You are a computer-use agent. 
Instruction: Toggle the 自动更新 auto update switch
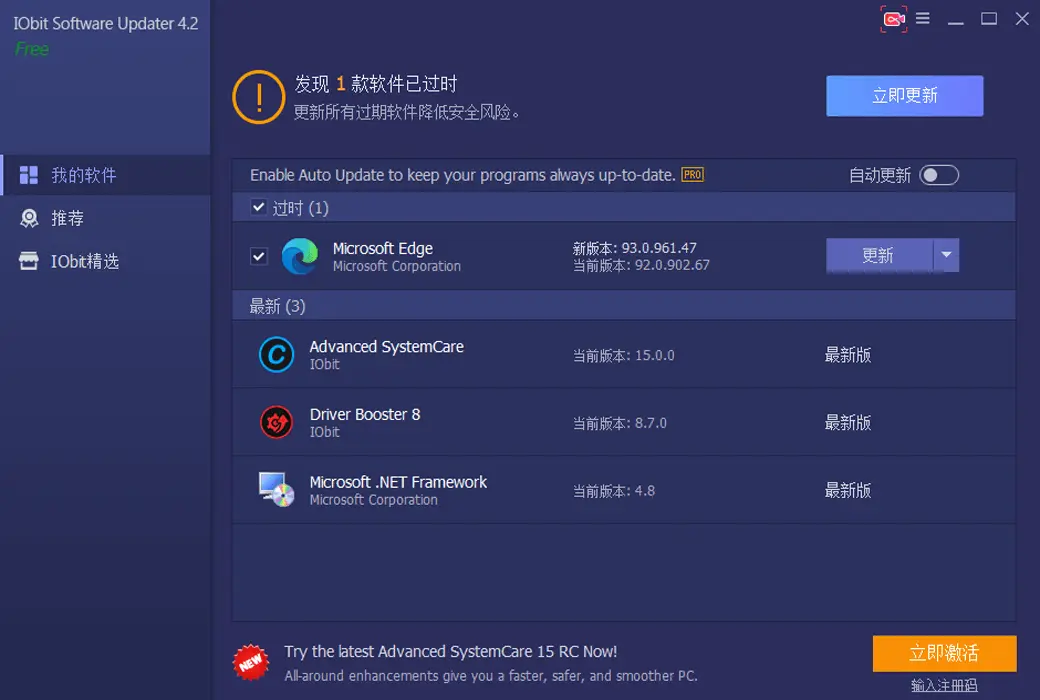(x=939, y=175)
